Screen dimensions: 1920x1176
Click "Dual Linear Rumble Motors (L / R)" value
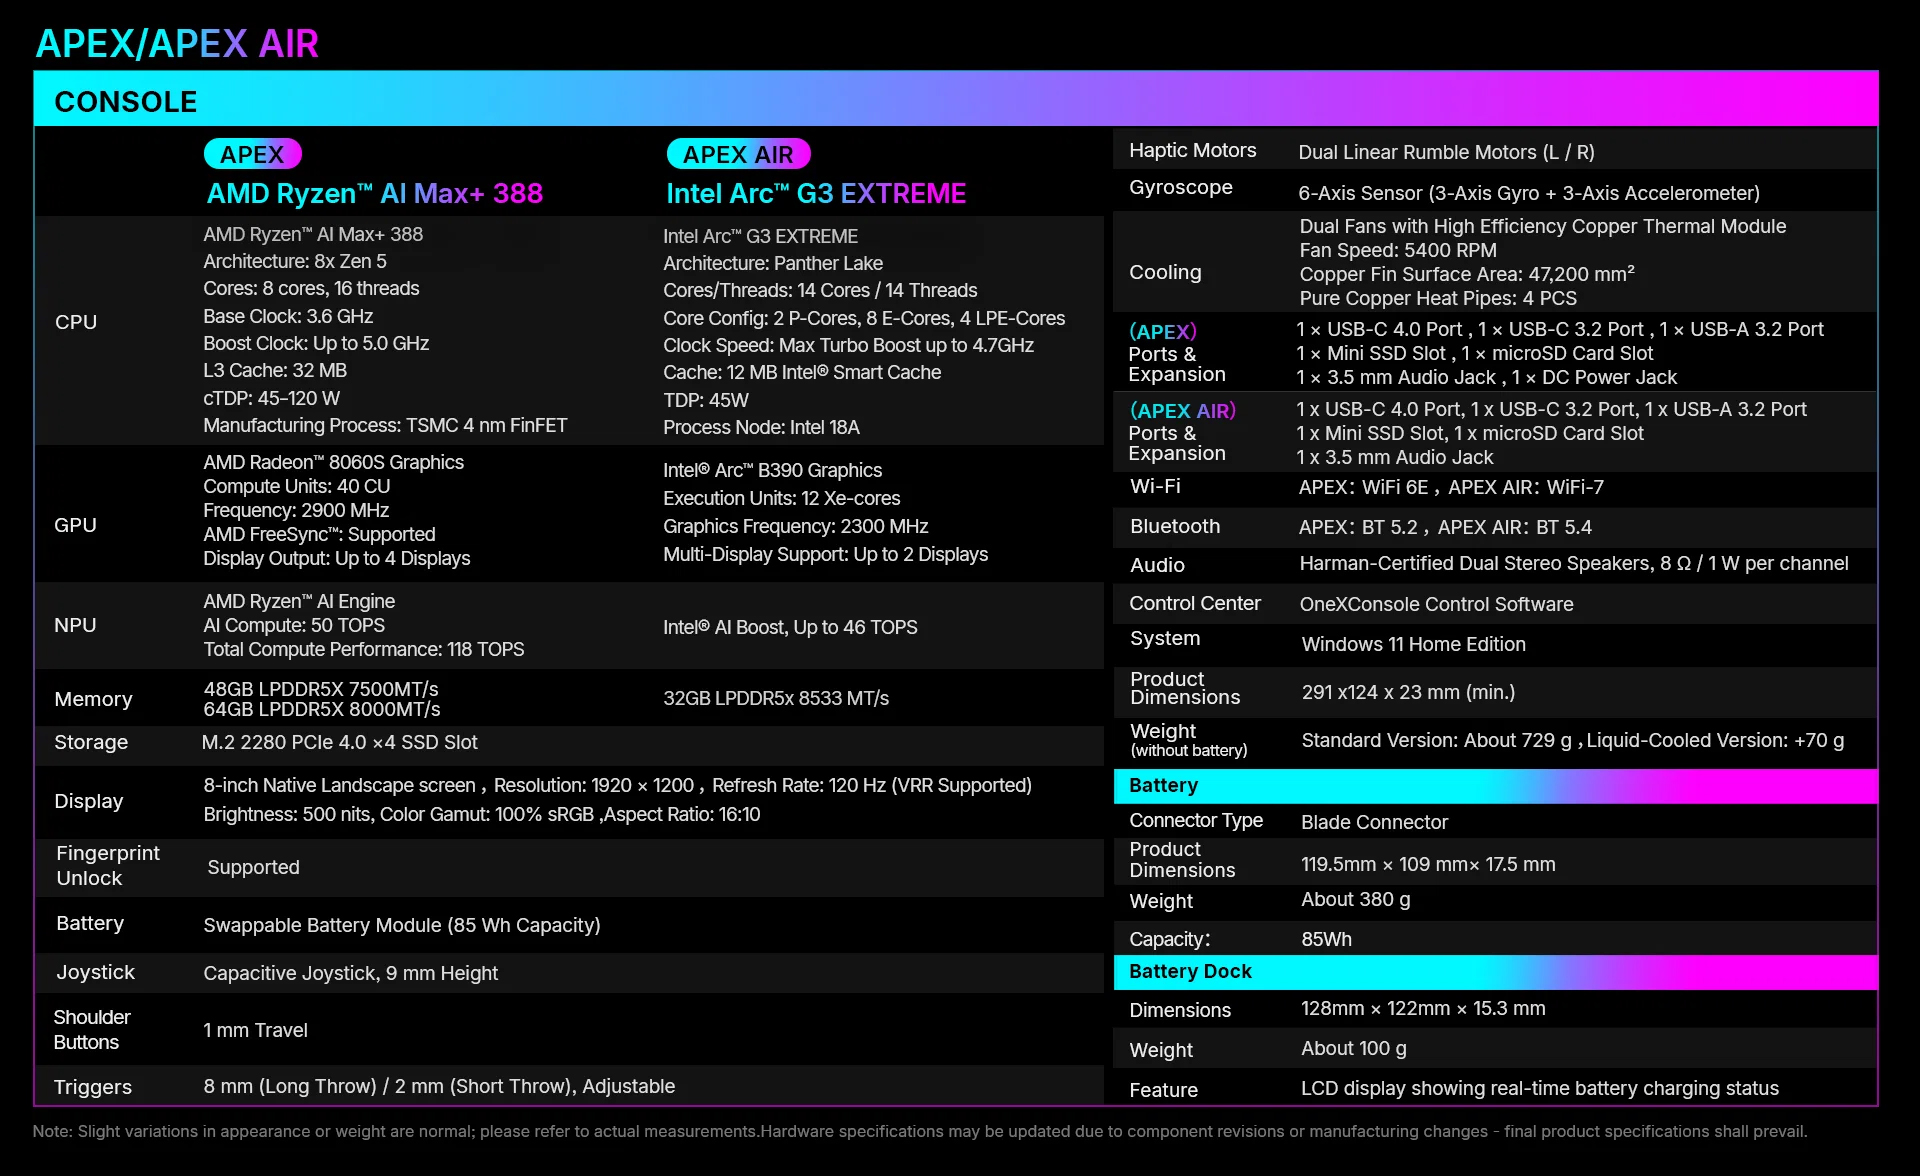(x=1447, y=152)
